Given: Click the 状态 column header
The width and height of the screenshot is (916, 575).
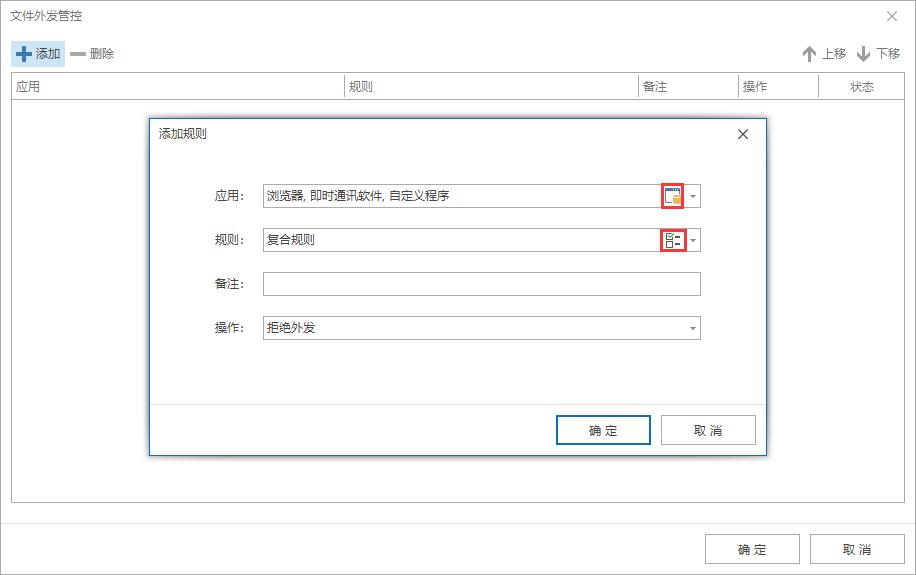Looking at the screenshot, I should coord(861,87).
